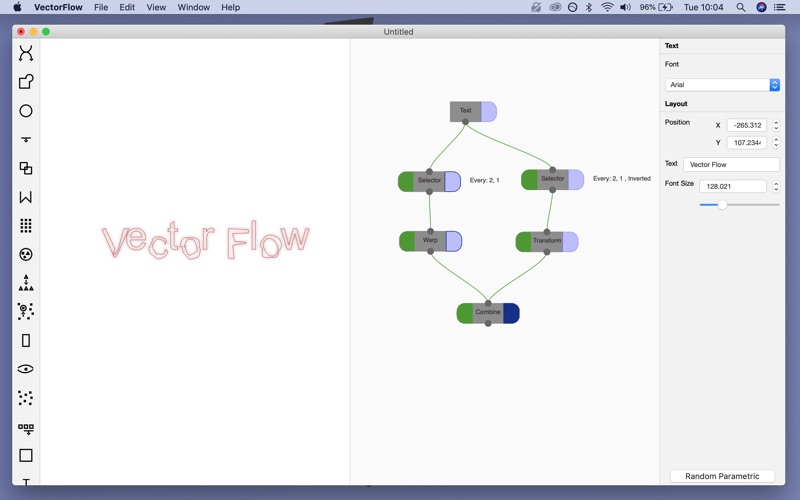The image size is (800, 500).
Task: Click the Do Not Disturb circle icon
Action: [x=572, y=7]
